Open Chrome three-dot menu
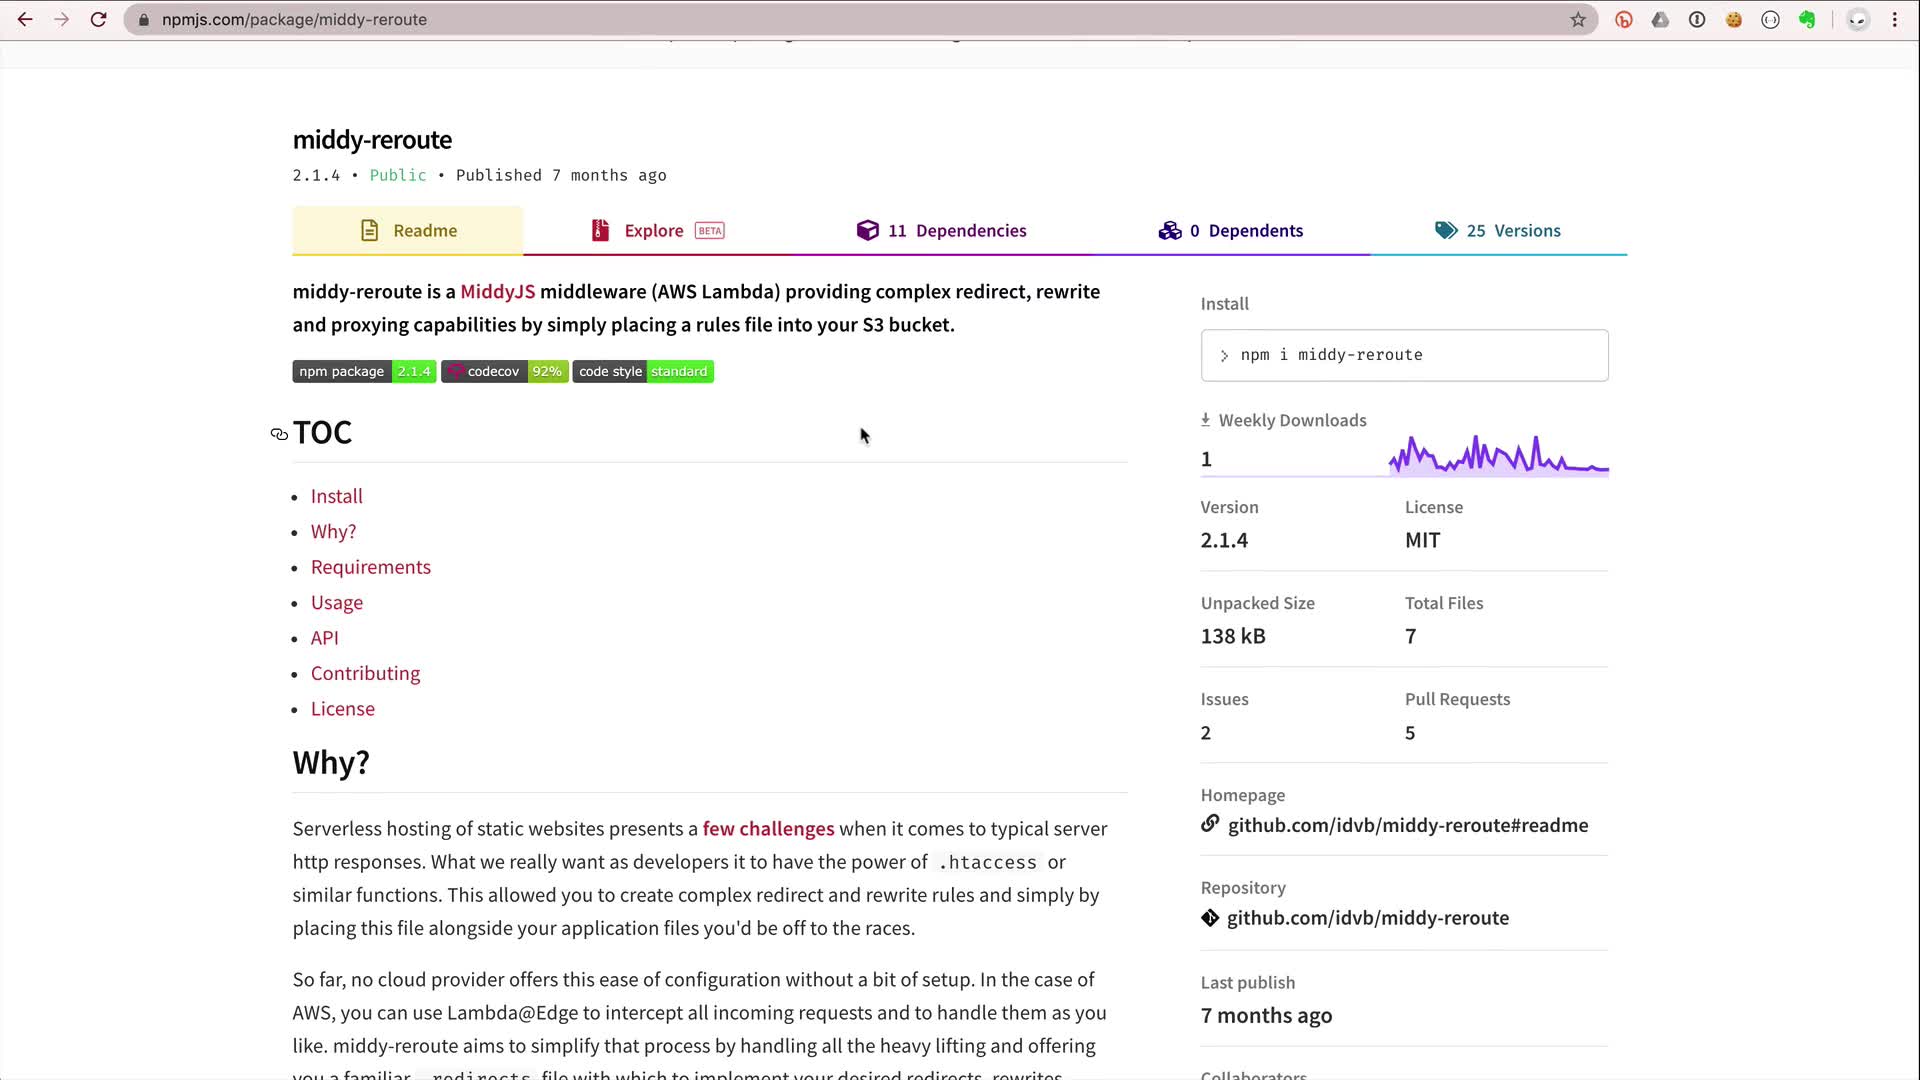This screenshot has width=1920, height=1080. (1895, 19)
